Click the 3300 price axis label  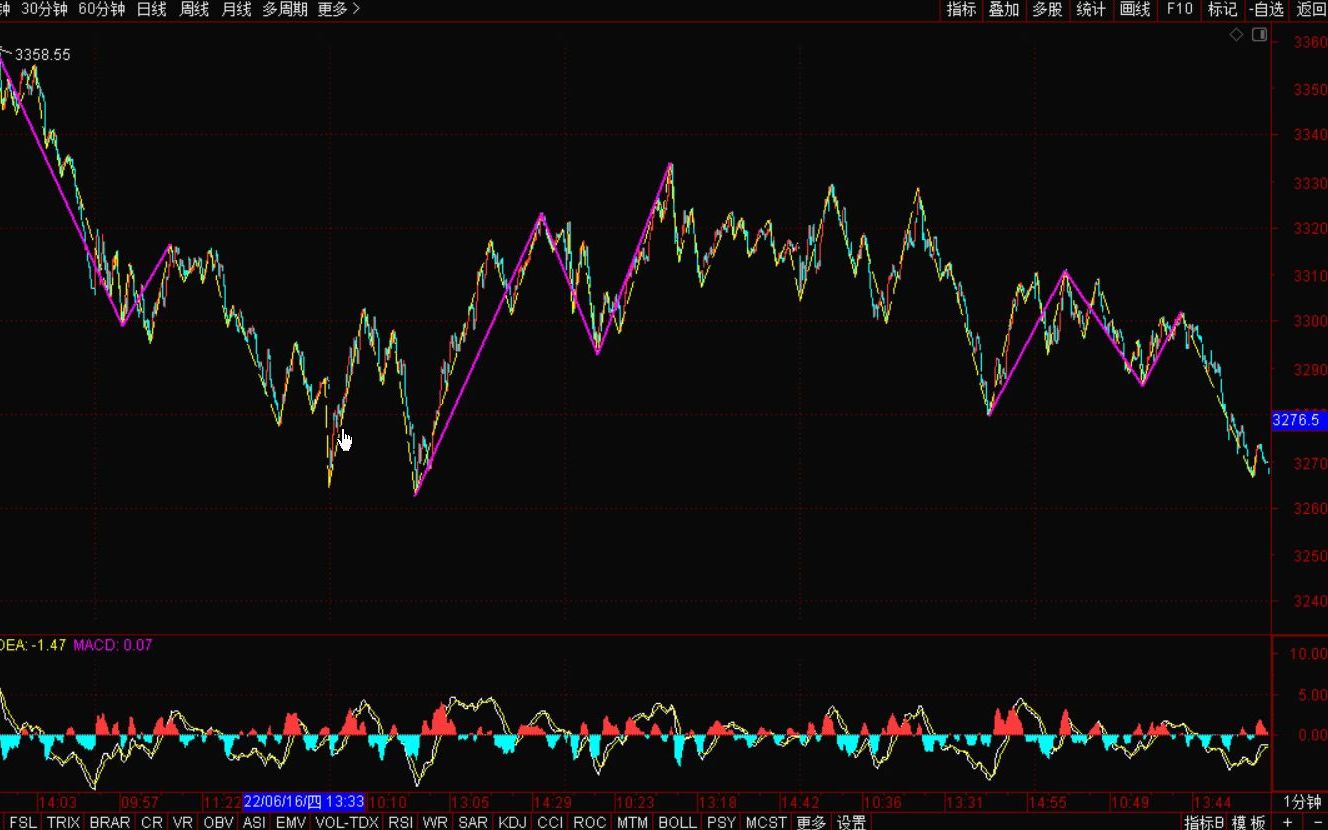1309,321
